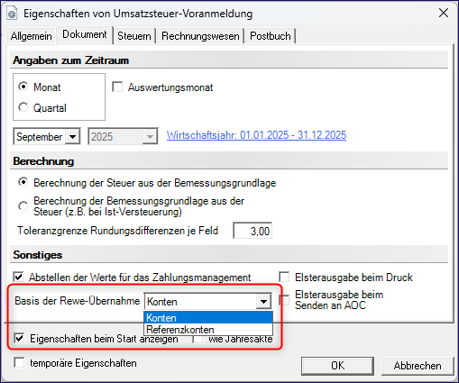Screen dimensions: 459x383
Task: Click the dialog title bar document icon
Action: point(12,14)
